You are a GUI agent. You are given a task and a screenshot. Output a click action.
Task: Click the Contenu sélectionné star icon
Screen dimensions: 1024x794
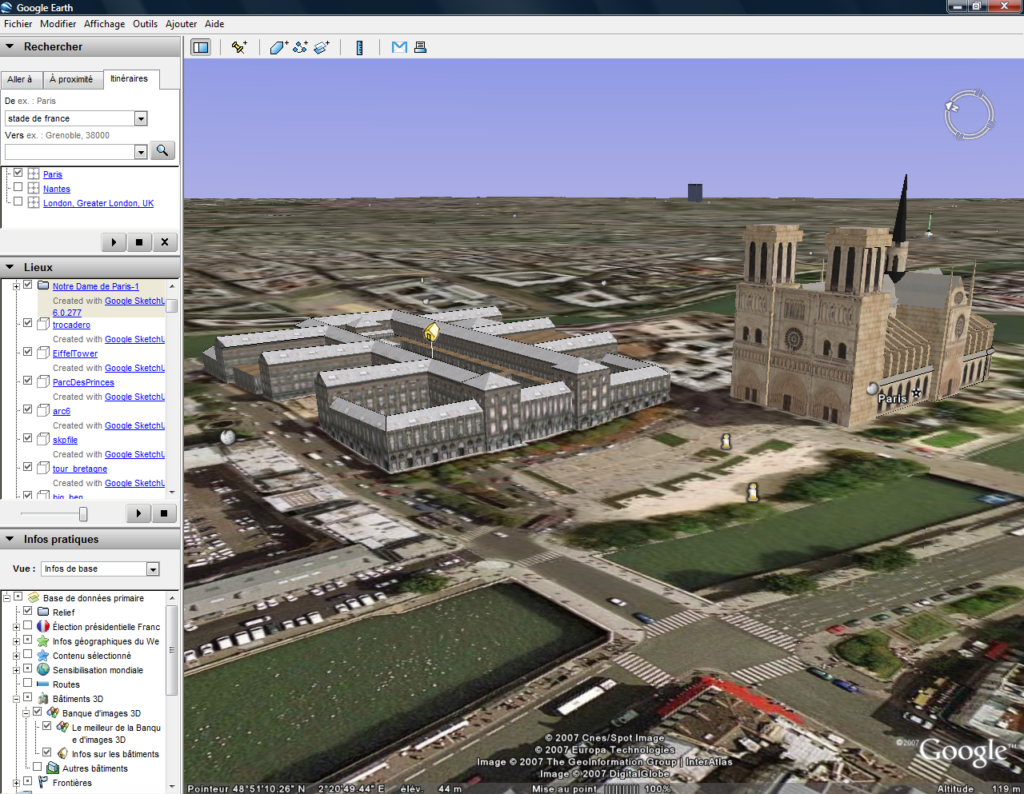click(43, 655)
